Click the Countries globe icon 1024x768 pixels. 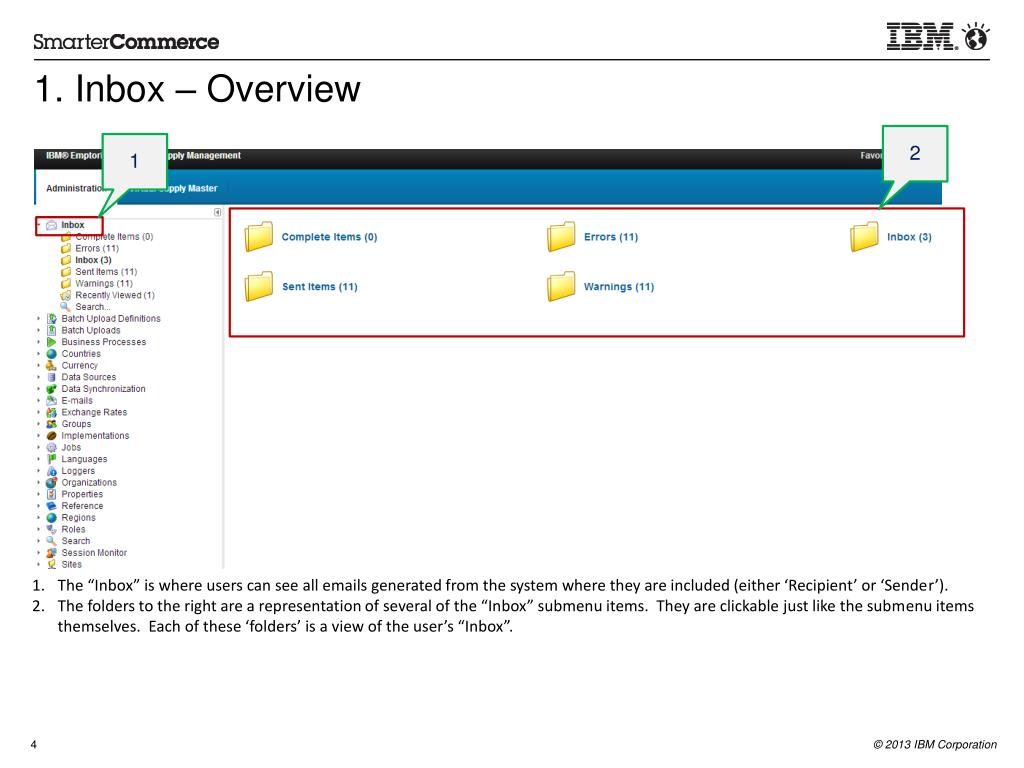(52, 354)
